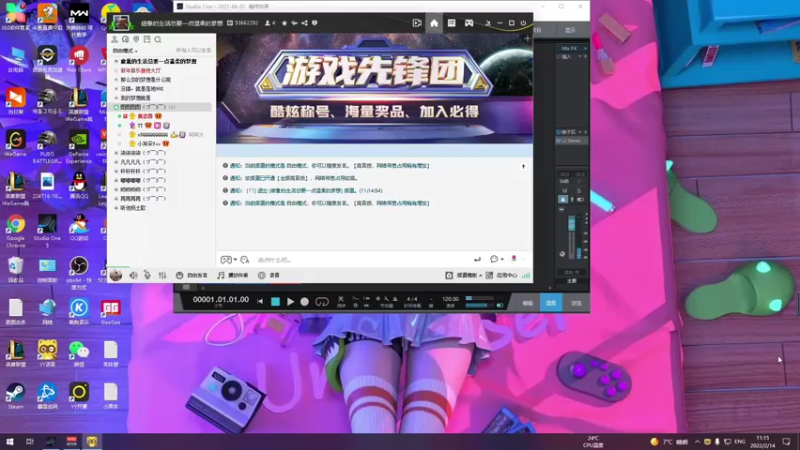The image size is (800, 450).
Task: Open the dropdown beside chat bubble icon
Action: [502, 259]
